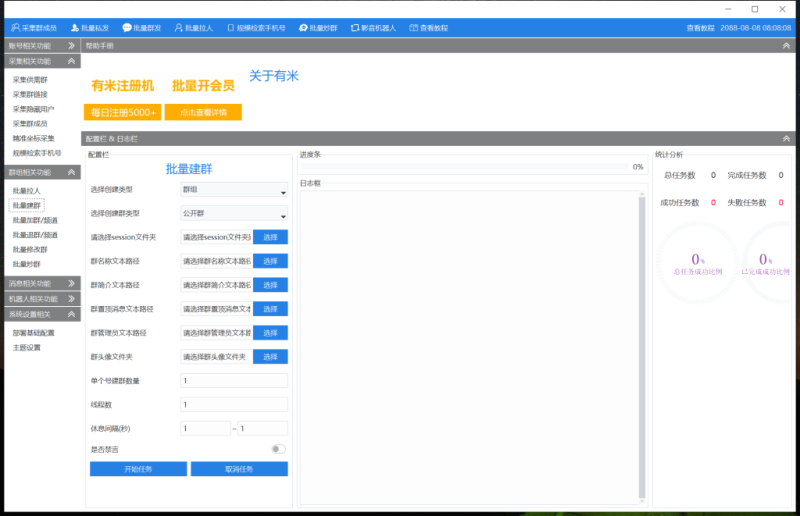Collapse the 配置栏 & 日志栏 panel chevron
Viewport: 800px width, 516px height.
pyautogui.click(x=786, y=138)
